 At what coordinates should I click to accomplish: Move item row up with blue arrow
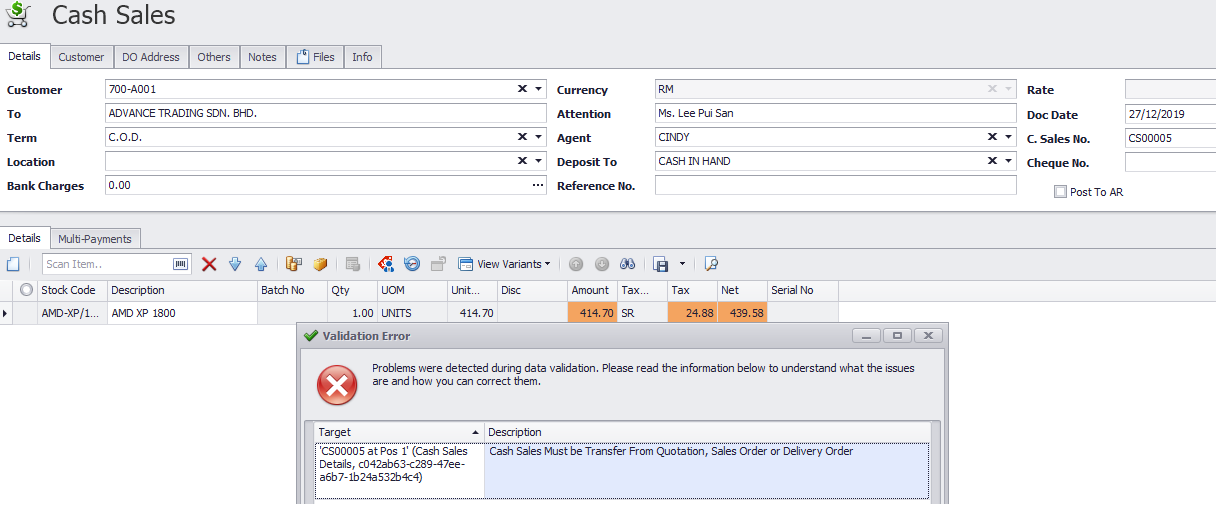pyautogui.click(x=261, y=264)
